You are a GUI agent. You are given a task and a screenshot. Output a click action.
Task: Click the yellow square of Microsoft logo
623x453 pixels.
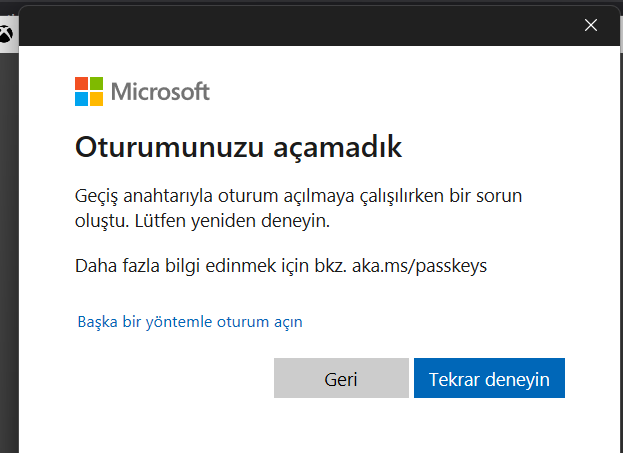[x=97, y=99]
